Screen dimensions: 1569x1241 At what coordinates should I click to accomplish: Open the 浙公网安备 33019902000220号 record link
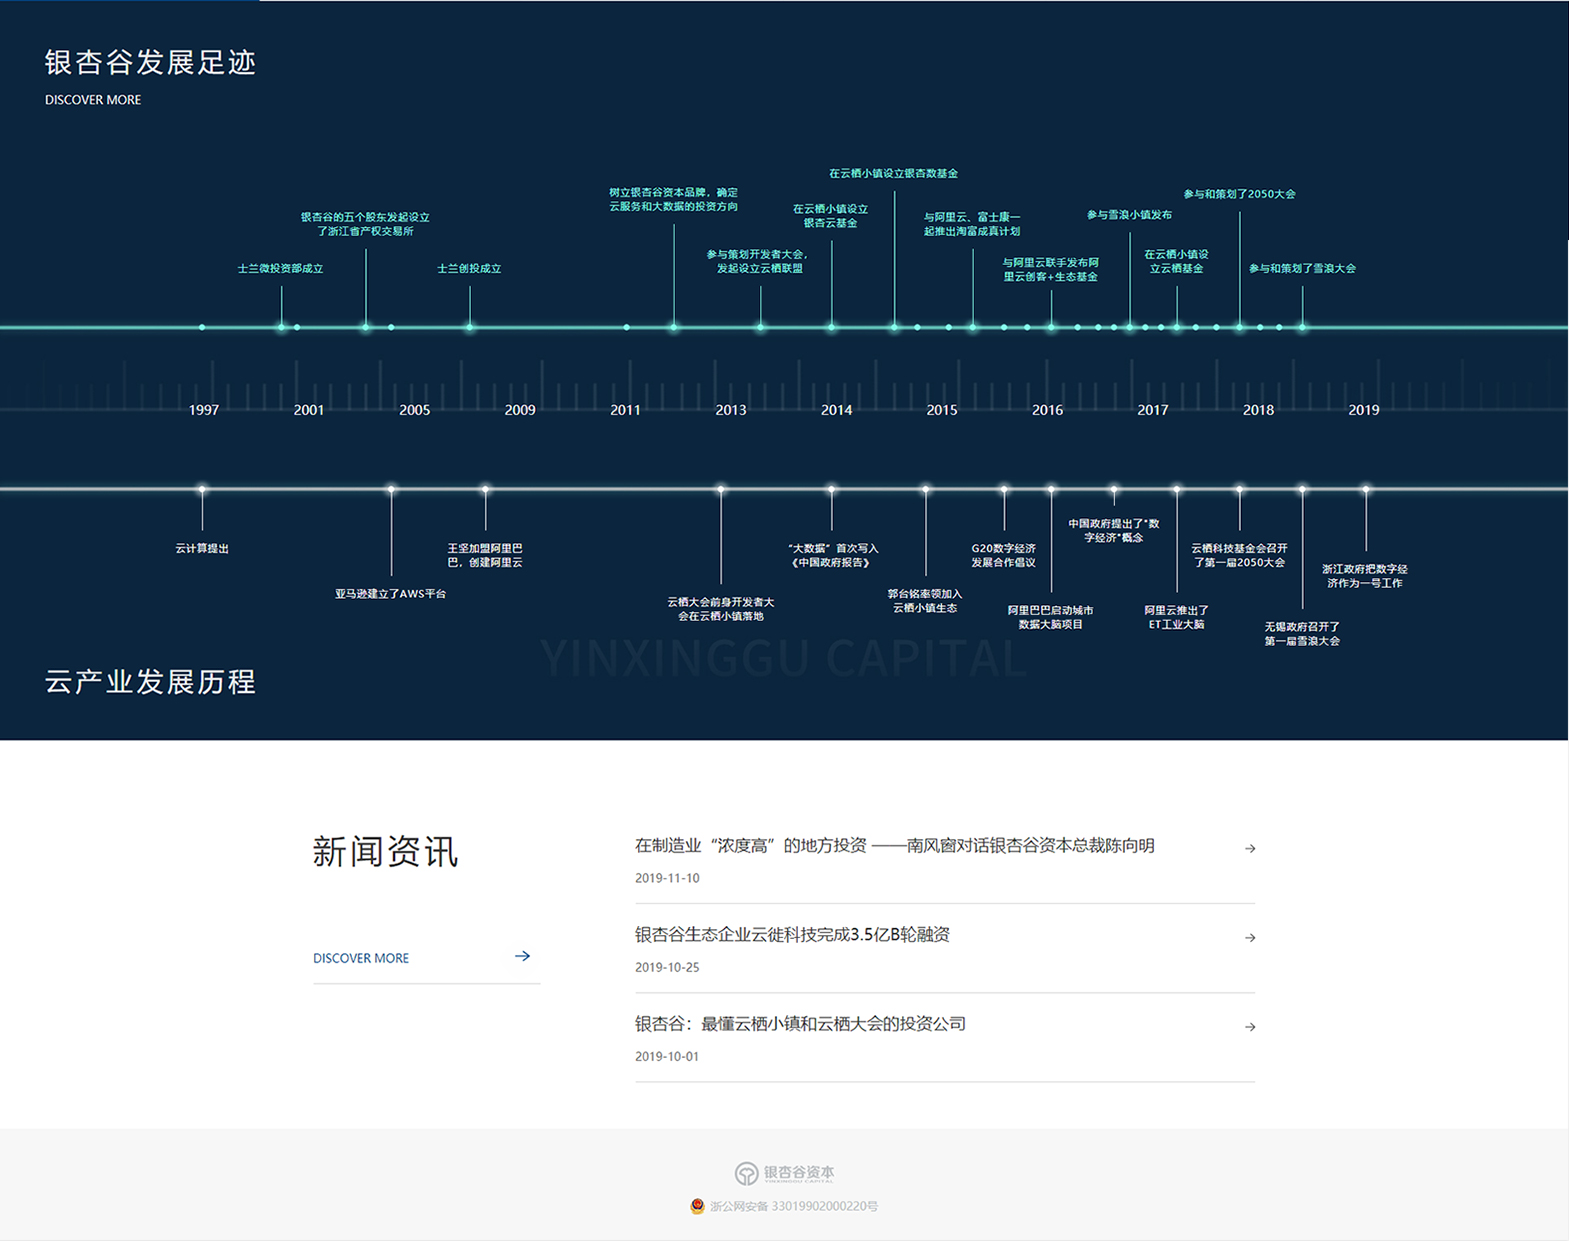click(x=794, y=1206)
